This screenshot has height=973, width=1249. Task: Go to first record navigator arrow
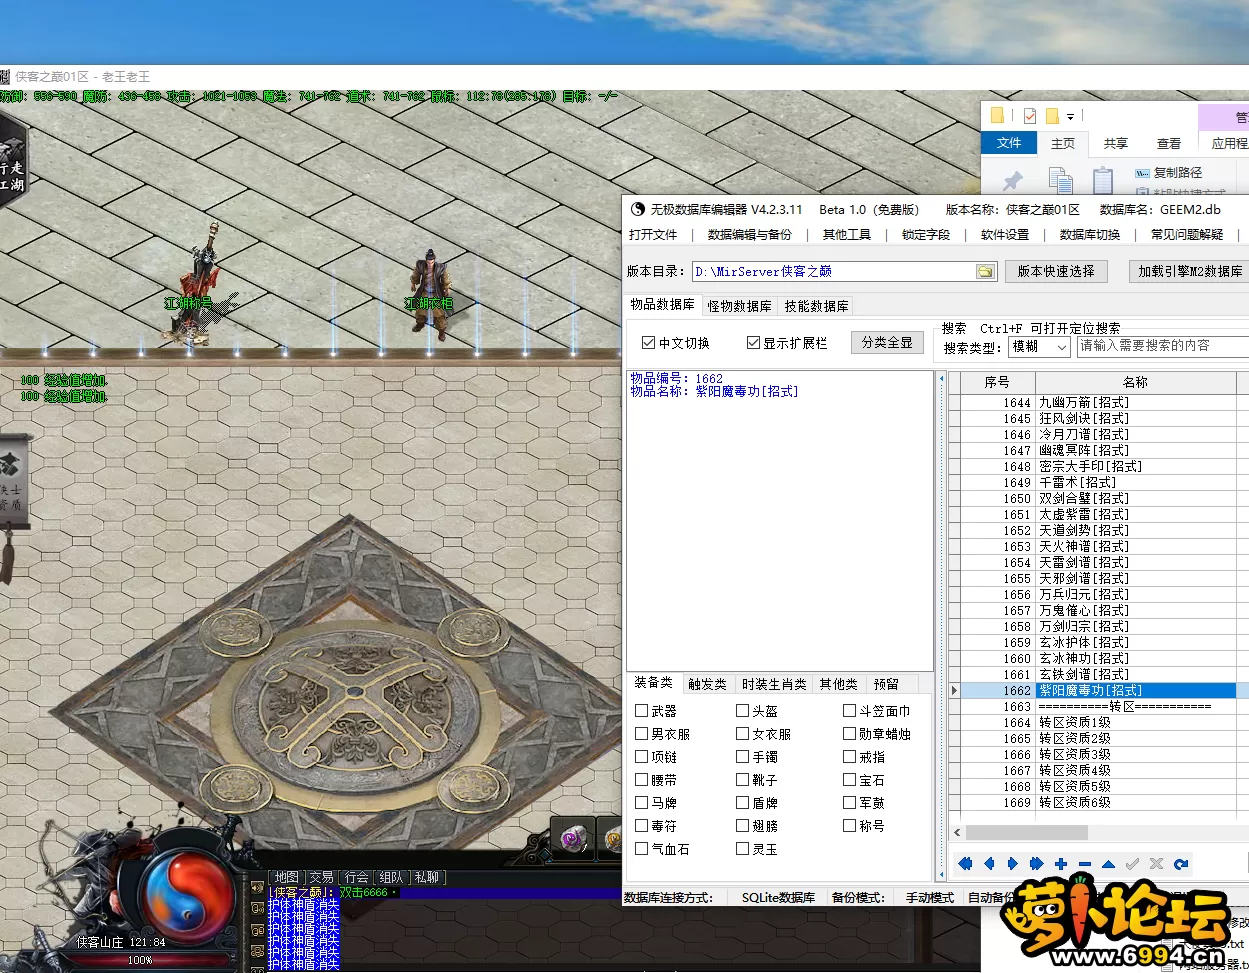point(965,864)
